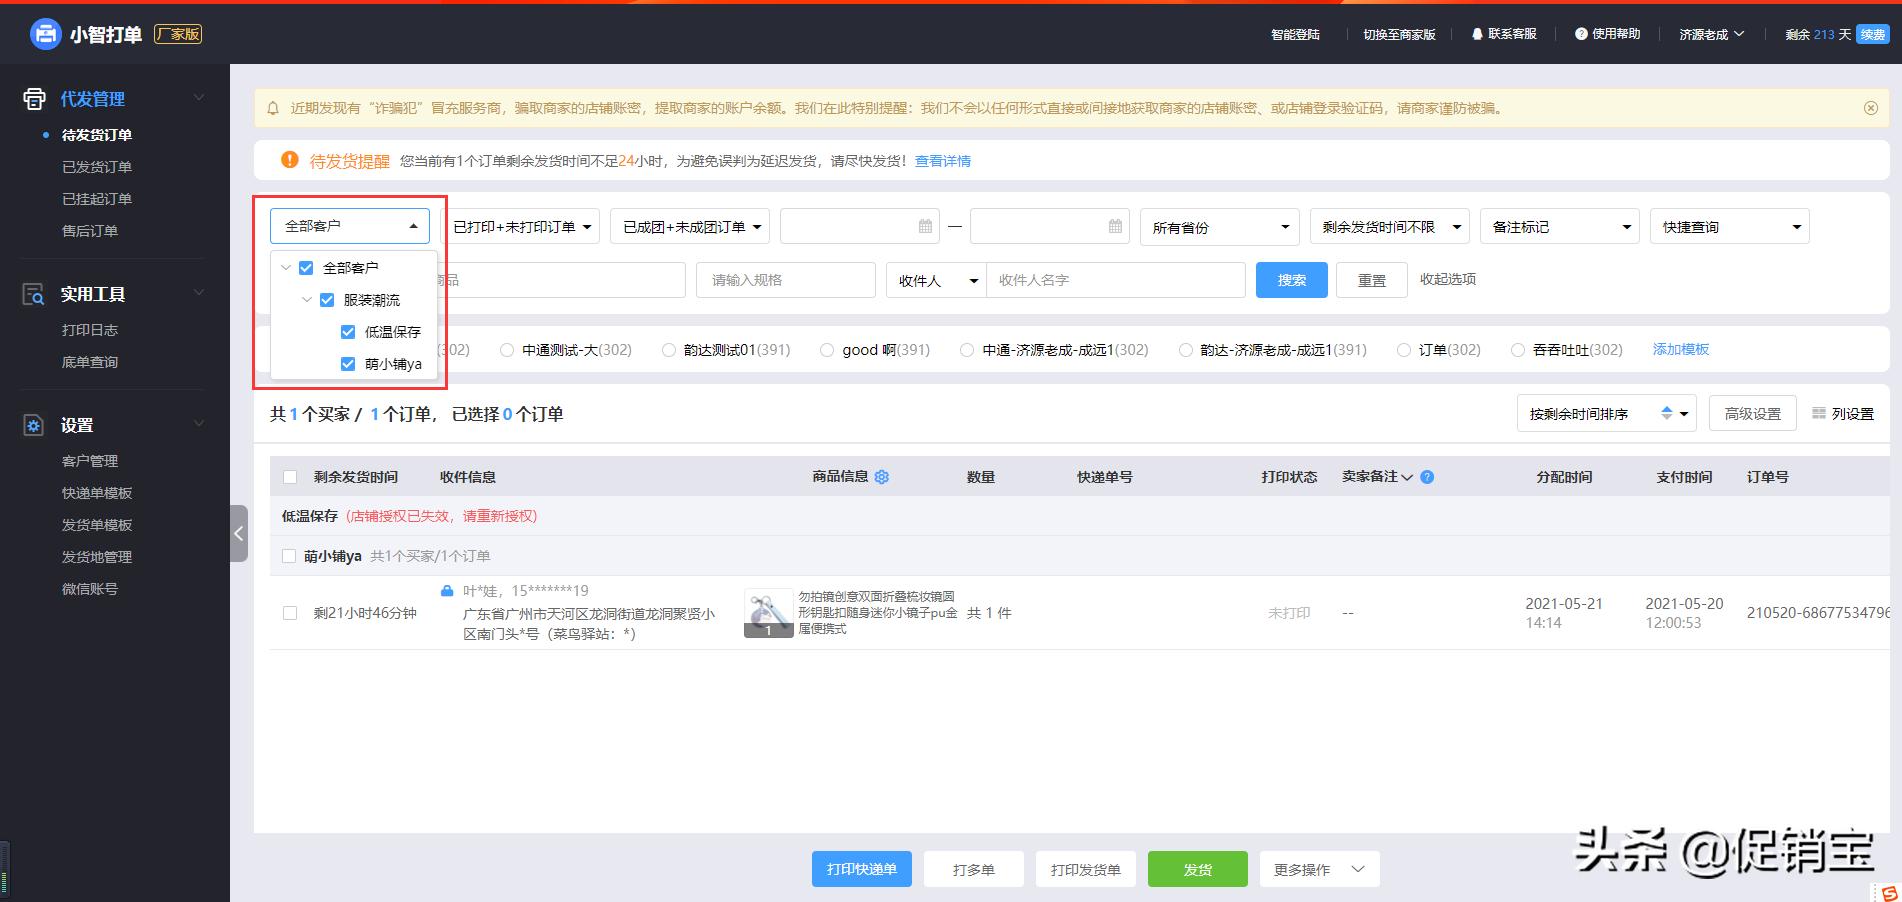Click the gear icon next to 商品信息 header
This screenshot has height=902, width=1902.
pyautogui.click(x=881, y=477)
